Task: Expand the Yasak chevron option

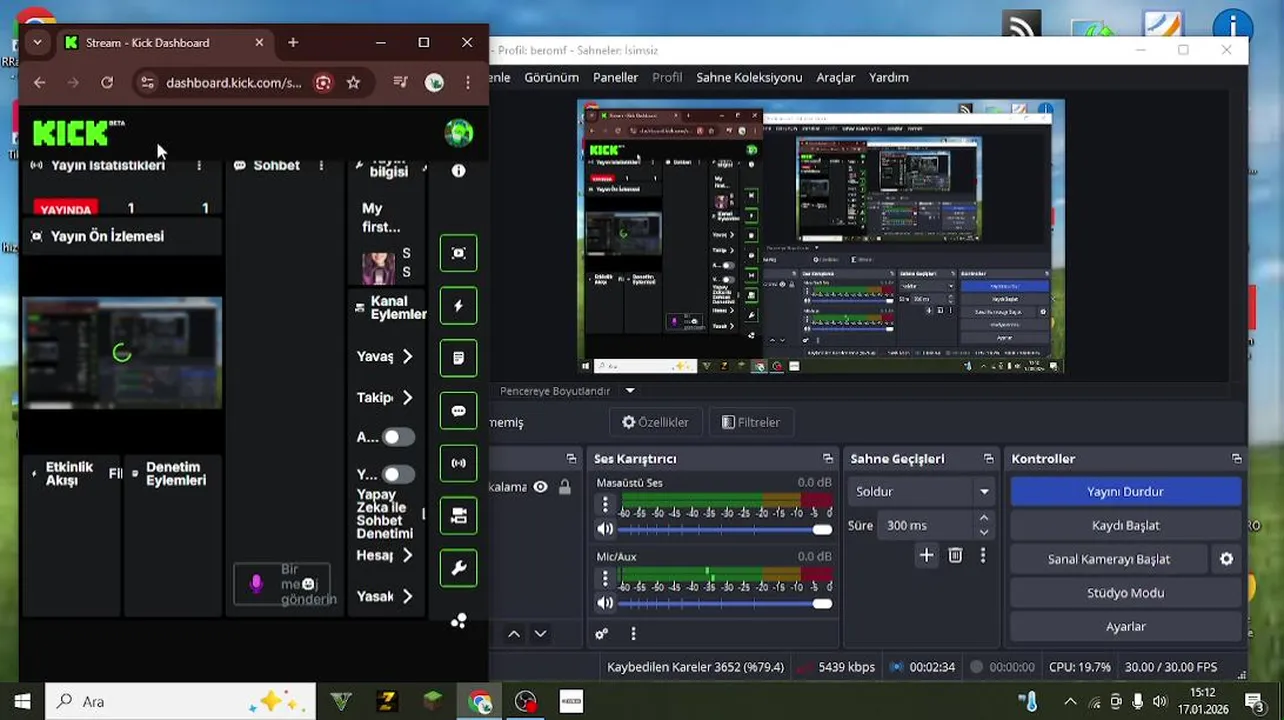Action: tap(408, 597)
